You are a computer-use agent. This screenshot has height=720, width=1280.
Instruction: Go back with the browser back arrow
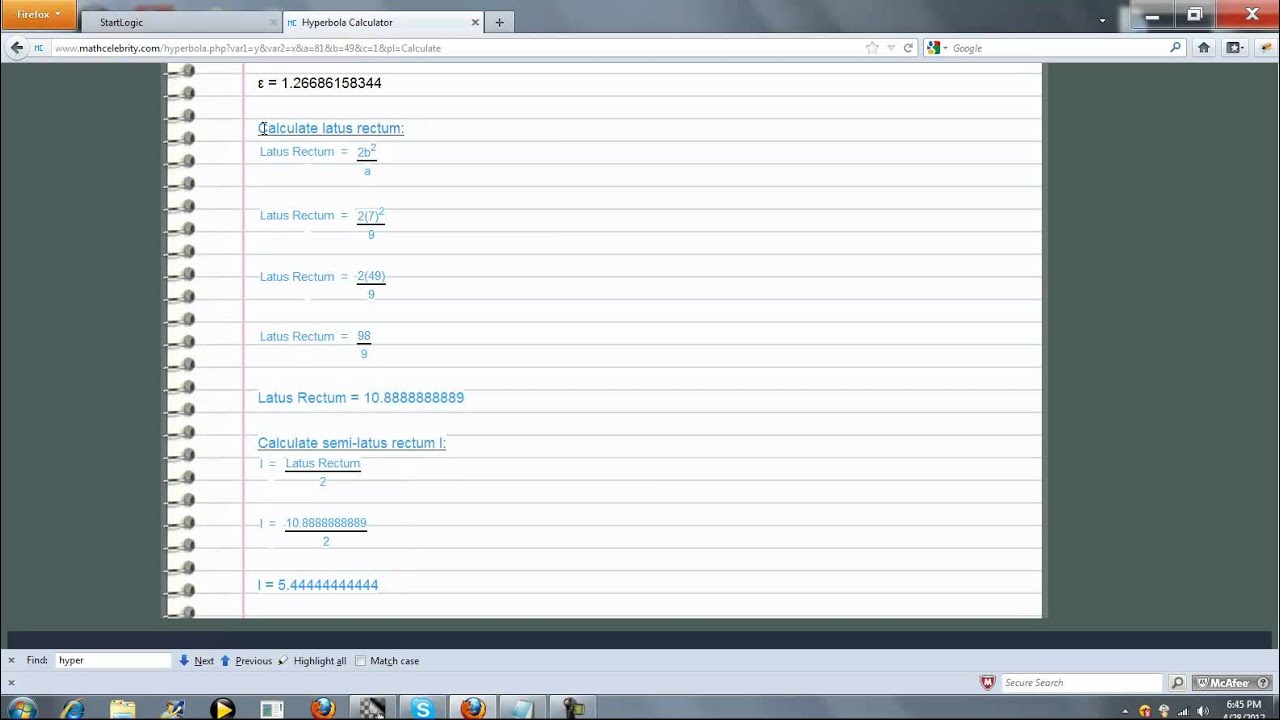(x=16, y=47)
